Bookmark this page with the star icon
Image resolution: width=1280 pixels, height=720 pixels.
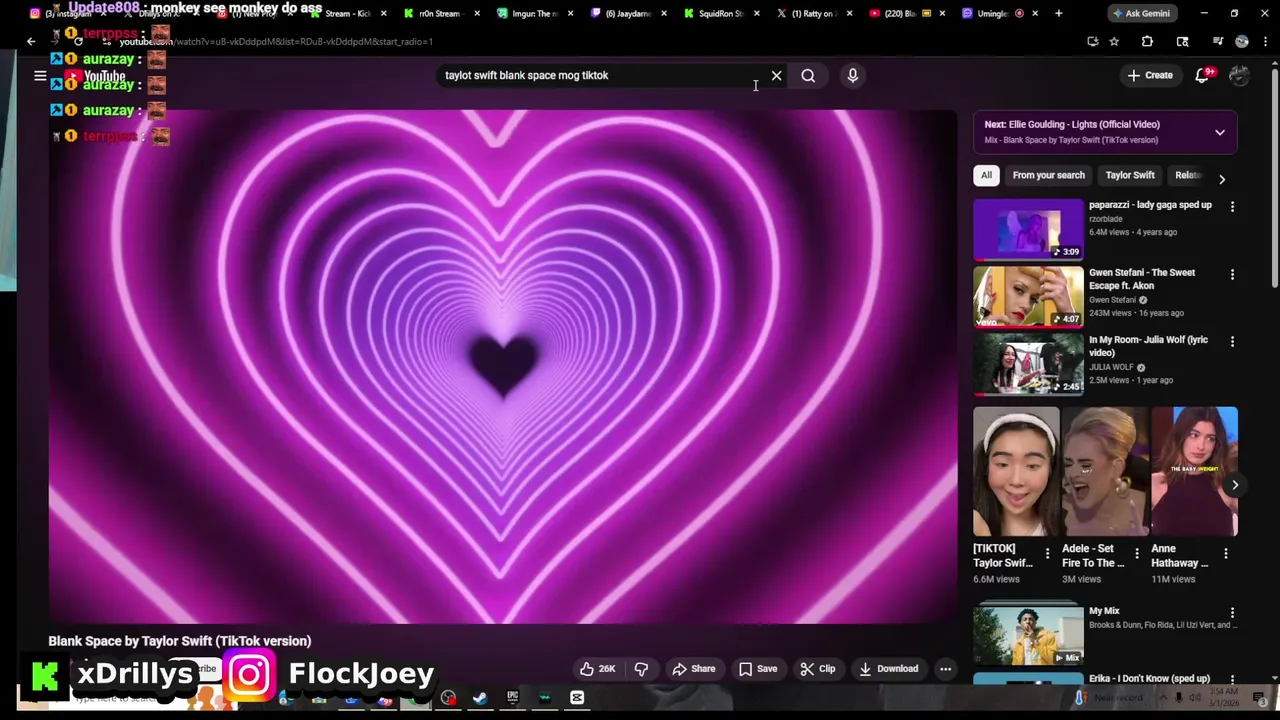[1114, 41]
